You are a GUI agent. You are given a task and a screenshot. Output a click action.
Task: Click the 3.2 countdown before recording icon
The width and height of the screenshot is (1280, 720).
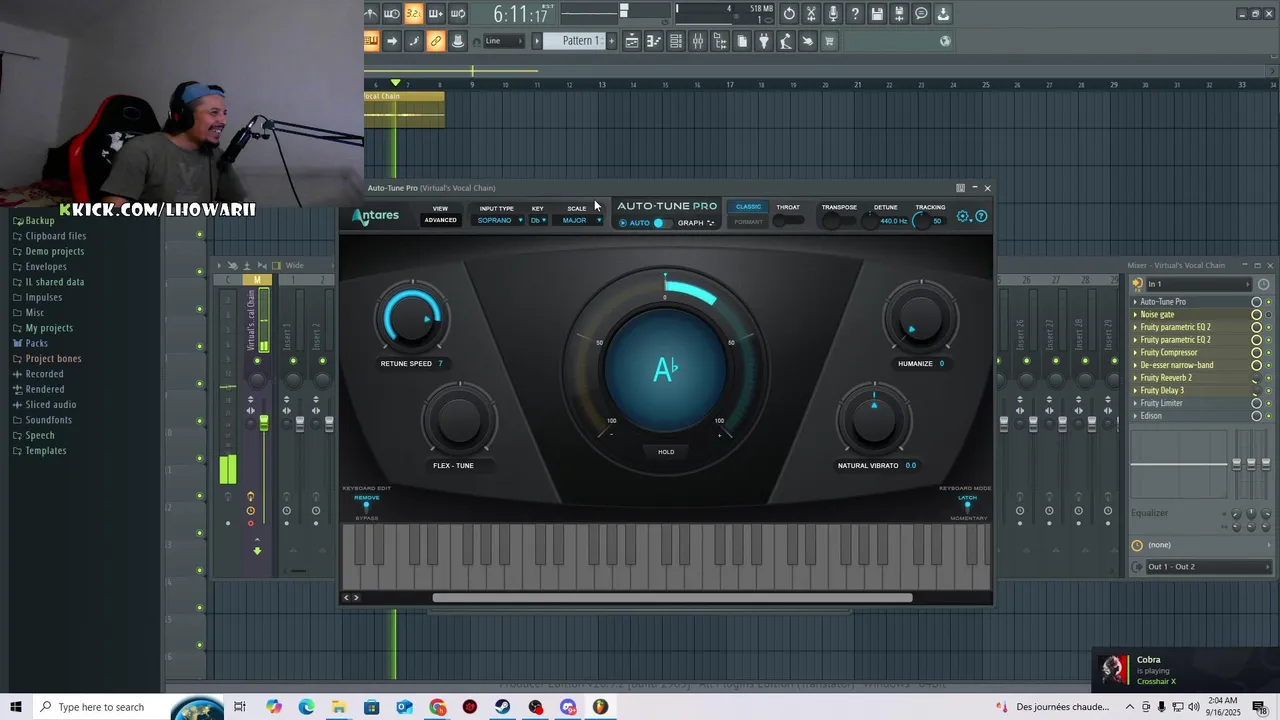413,13
